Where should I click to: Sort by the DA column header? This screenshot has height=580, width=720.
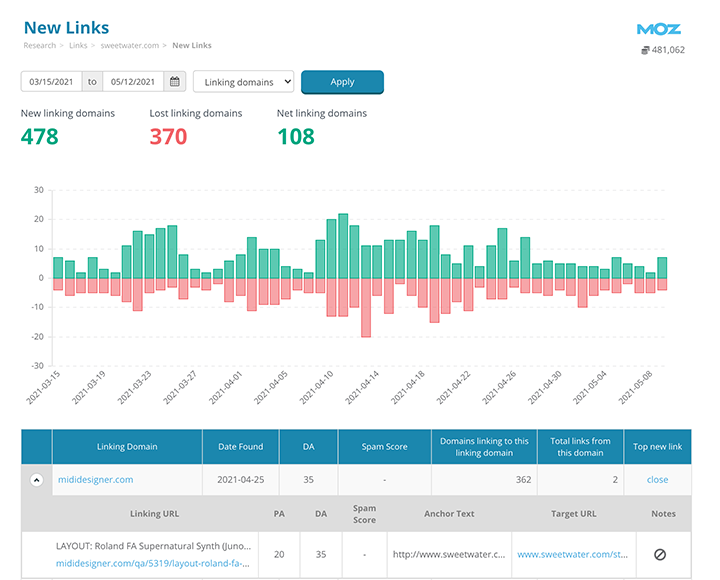pos(308,447)
